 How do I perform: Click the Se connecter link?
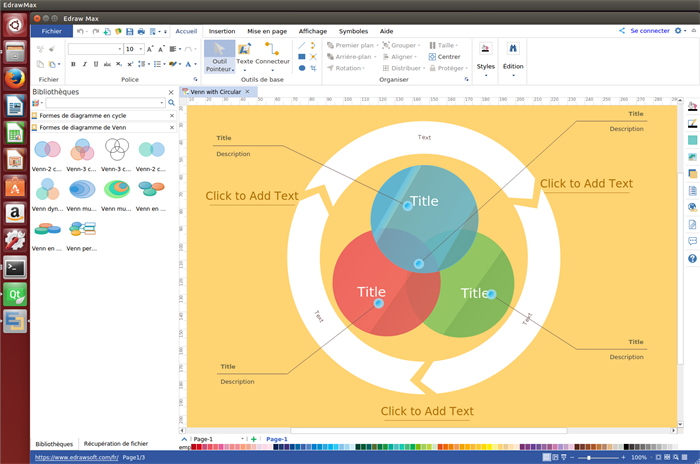[650, 31]
